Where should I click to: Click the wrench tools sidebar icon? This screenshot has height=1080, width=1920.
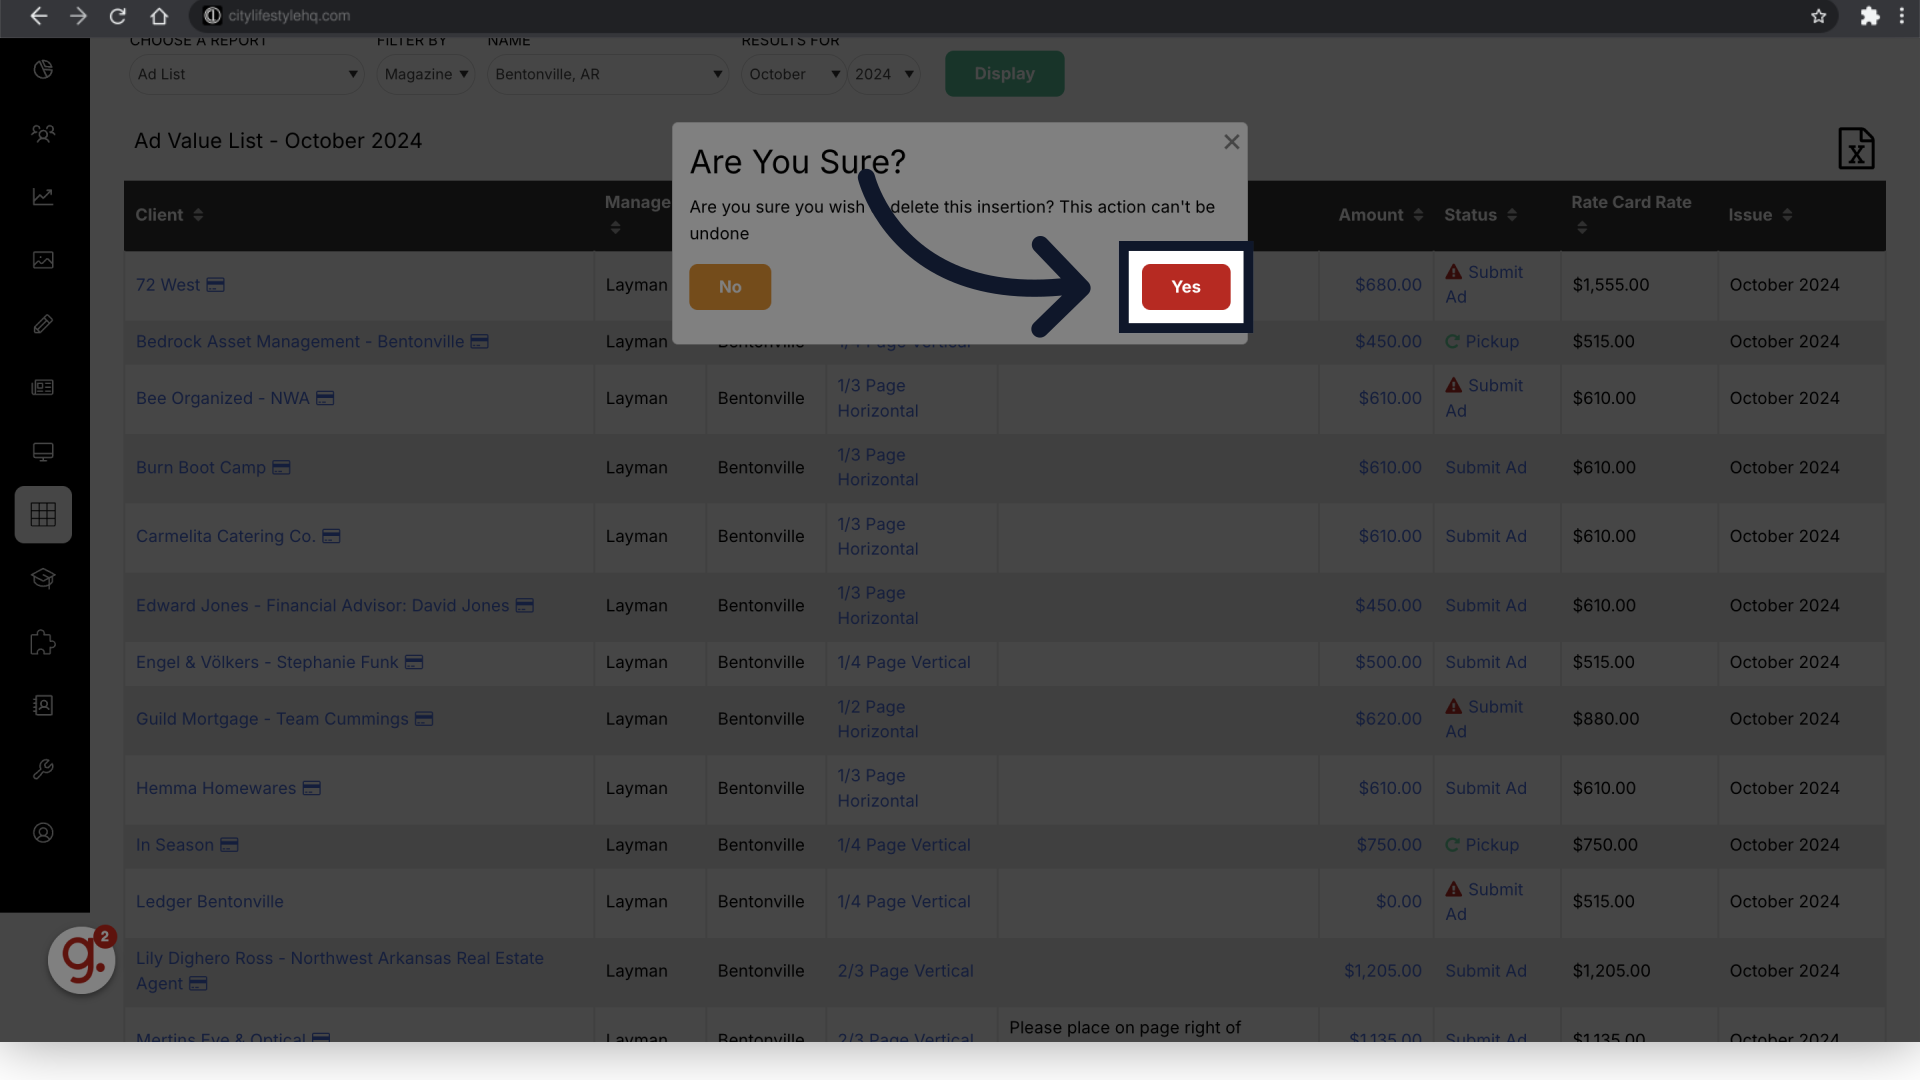click(x=43, y=769)
